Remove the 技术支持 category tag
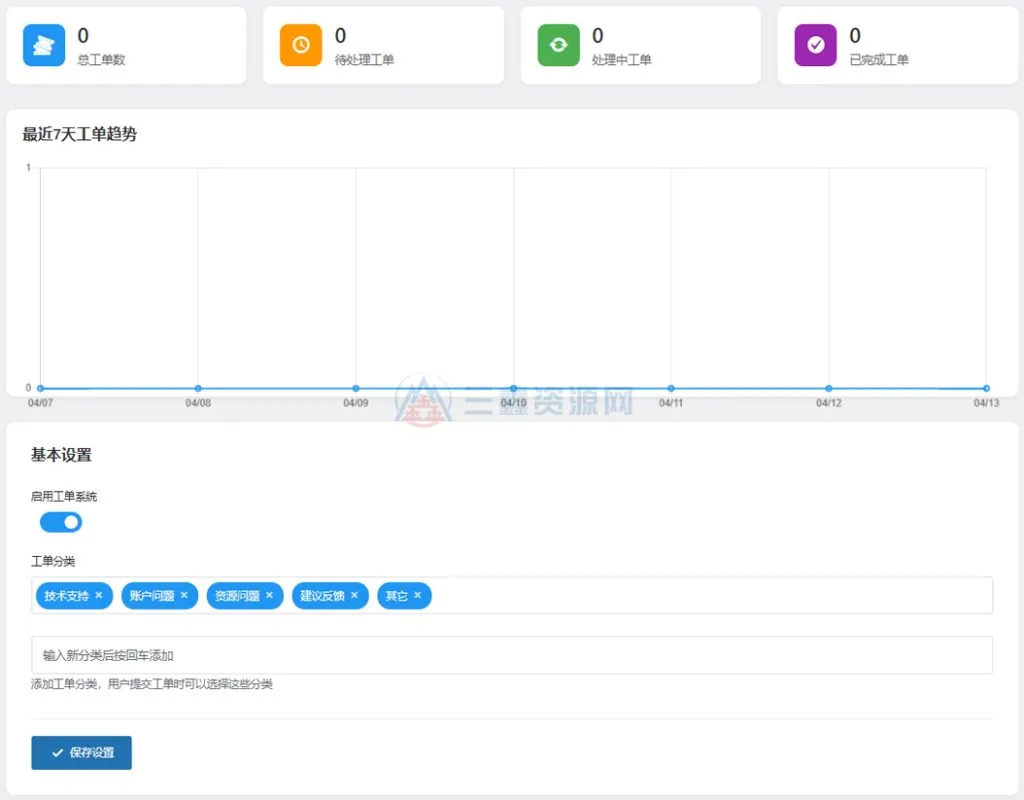Image resolution: width=1024 pixels, height=800 pixels. [x=99, y=596]
